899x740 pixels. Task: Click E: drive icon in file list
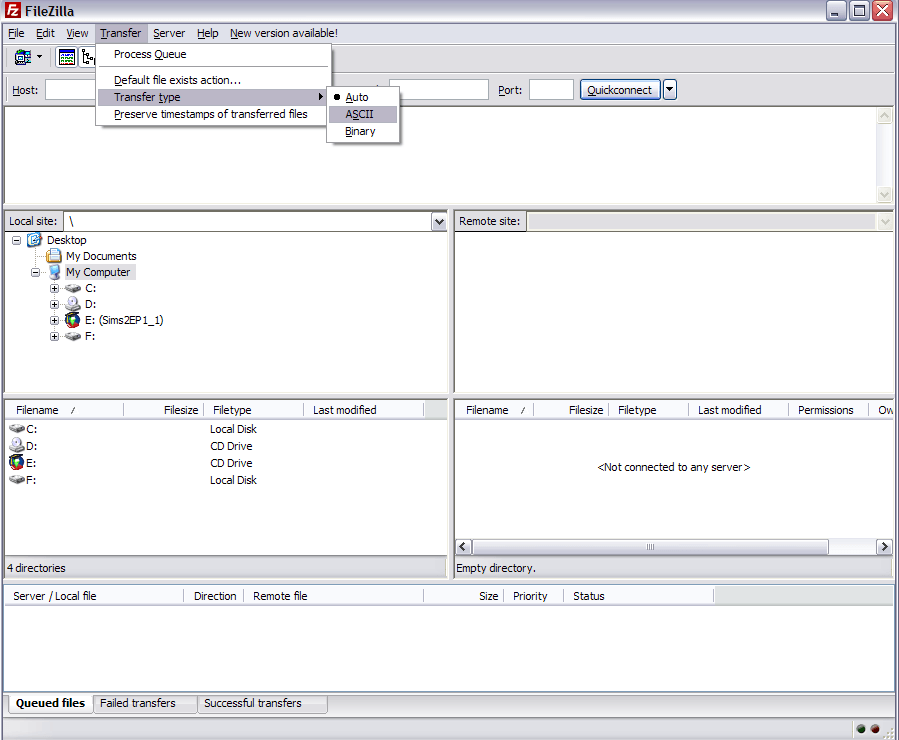(x=17, y=462)
